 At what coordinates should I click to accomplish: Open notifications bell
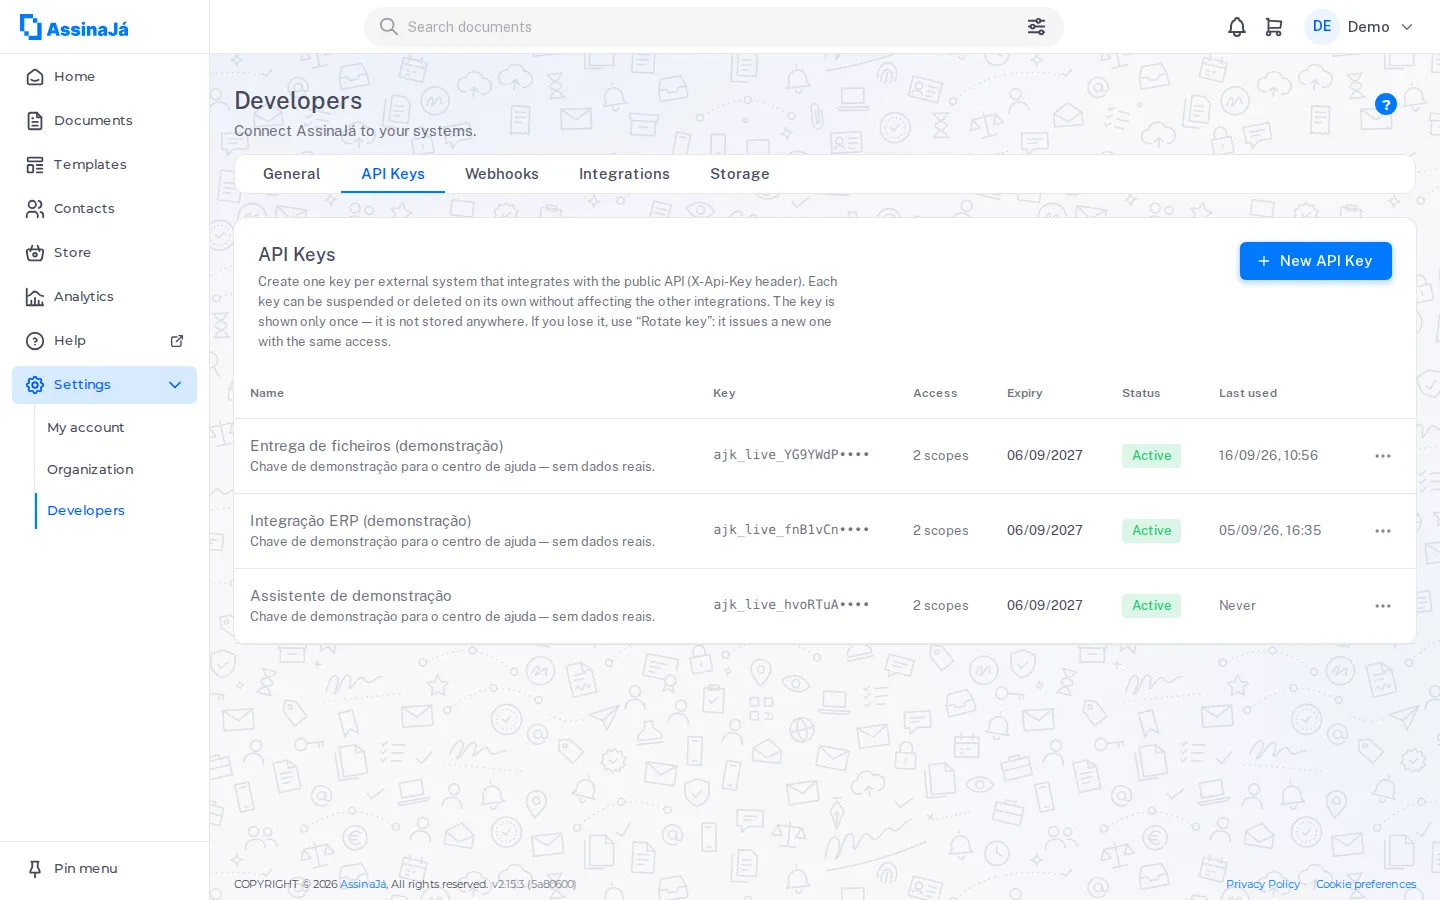(x=1237, y=27)
